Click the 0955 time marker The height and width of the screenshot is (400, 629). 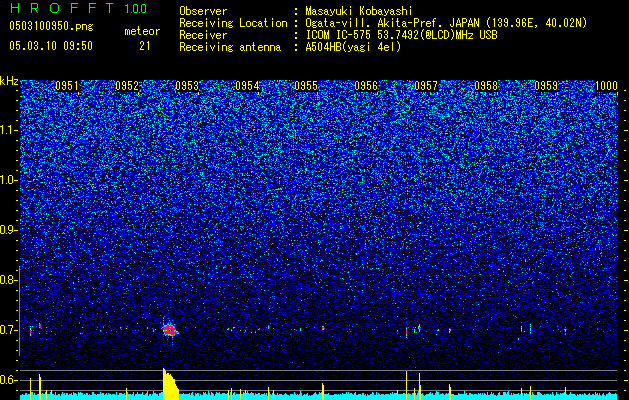(306, 86)
